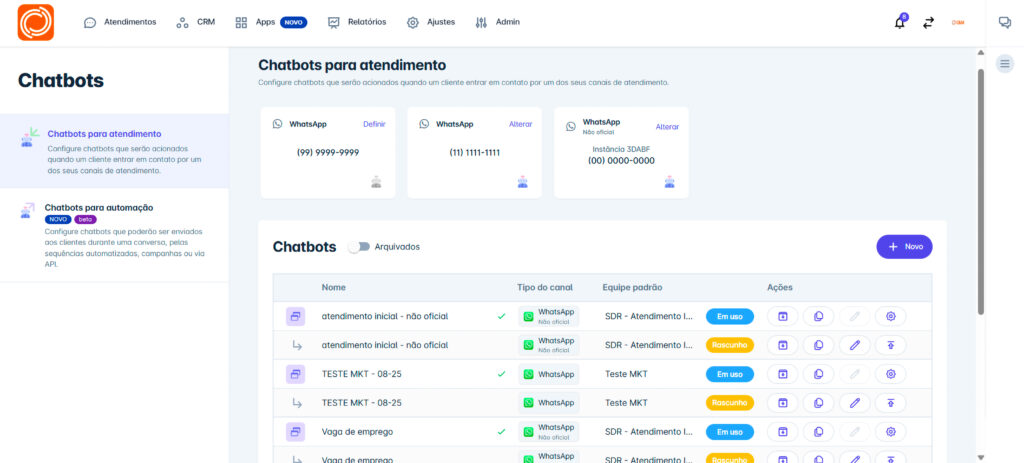This screenshot has width=1024, height=463.
Task: Select Chatbots para automação section
Action: click(x=99, y=207)
